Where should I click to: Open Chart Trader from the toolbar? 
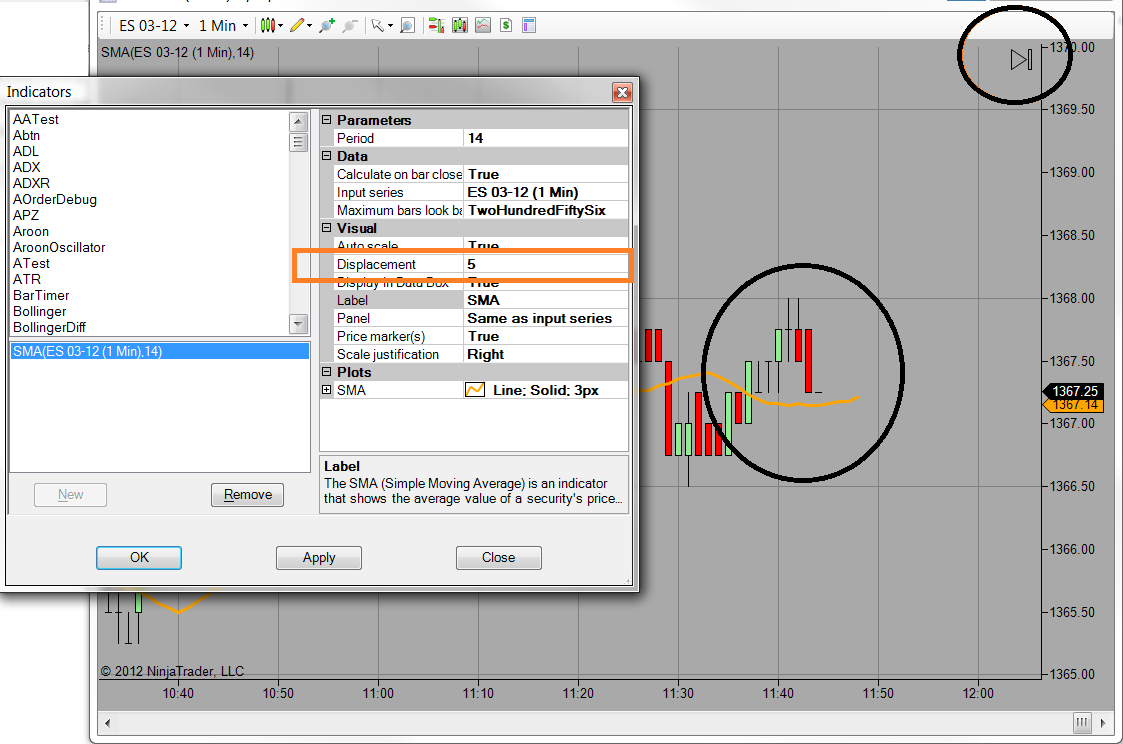pos(436,26)
